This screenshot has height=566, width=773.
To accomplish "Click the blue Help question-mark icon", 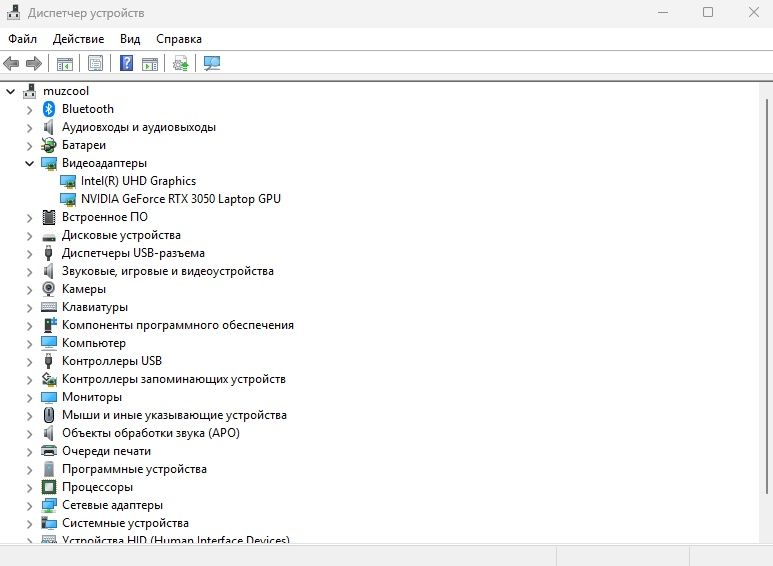I will pos(126,63).
